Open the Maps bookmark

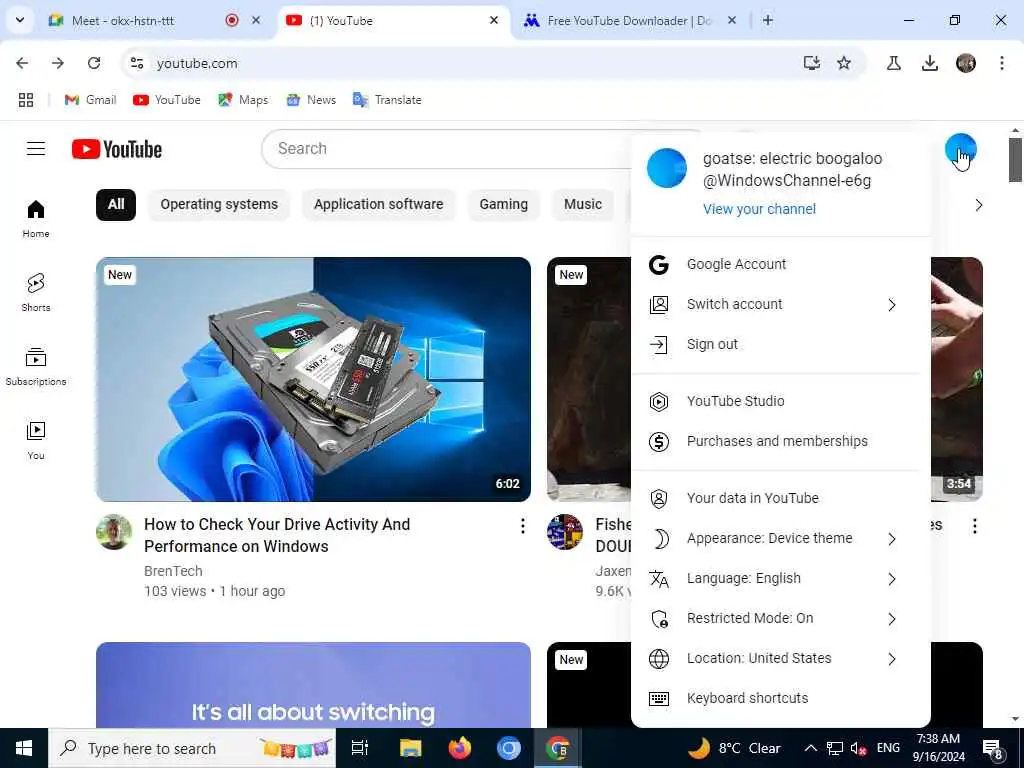point(243,100)
